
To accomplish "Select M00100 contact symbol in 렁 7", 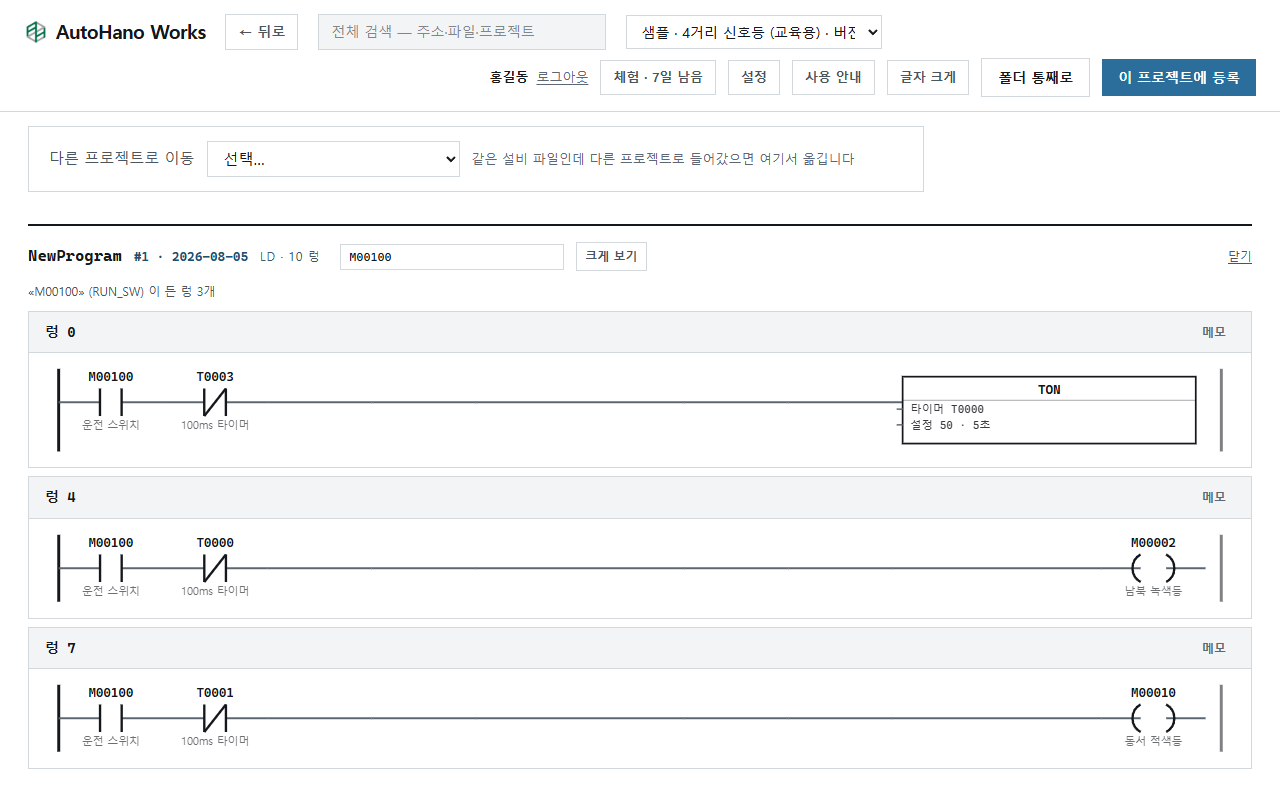I will coord(110,718).
